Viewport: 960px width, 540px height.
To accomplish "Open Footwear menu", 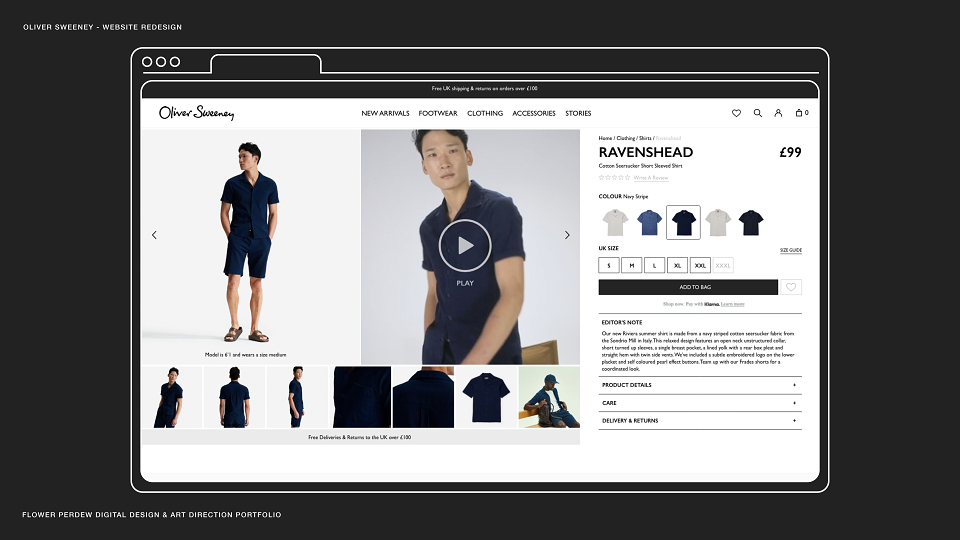I will pos(438,113).
